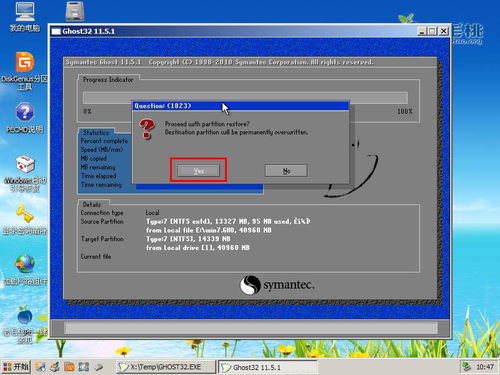
Task: Click the Question (1823) dialog title bar
Action: pyautogui.click(x=240, y=106)
